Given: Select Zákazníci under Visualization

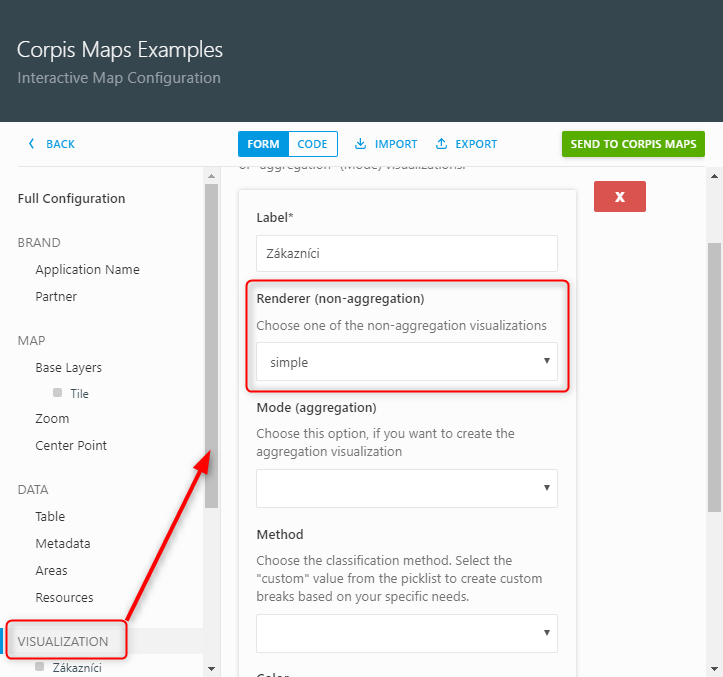Looking at the screenshot, I should (77, 668).
